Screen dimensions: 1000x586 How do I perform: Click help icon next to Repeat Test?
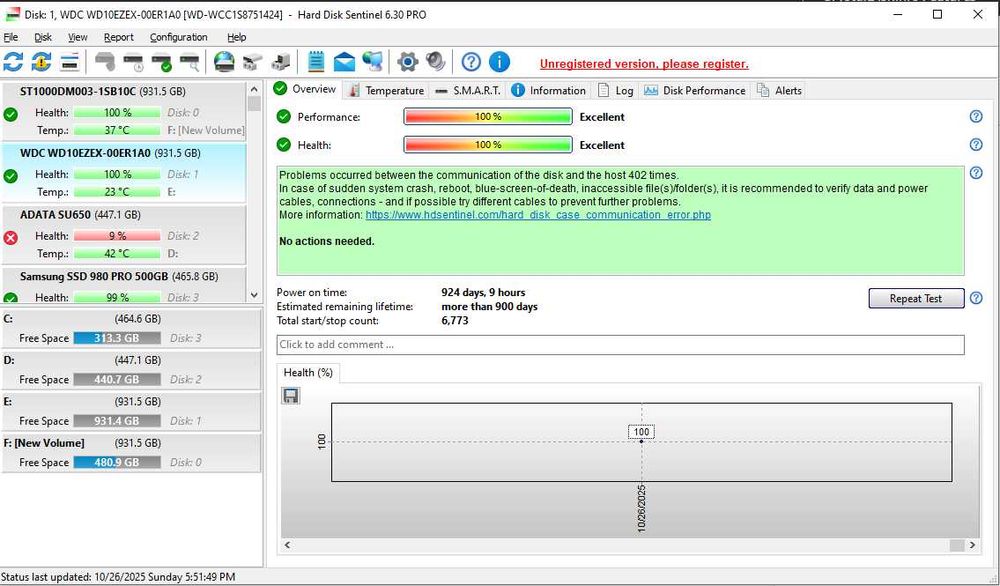(976, 298)
